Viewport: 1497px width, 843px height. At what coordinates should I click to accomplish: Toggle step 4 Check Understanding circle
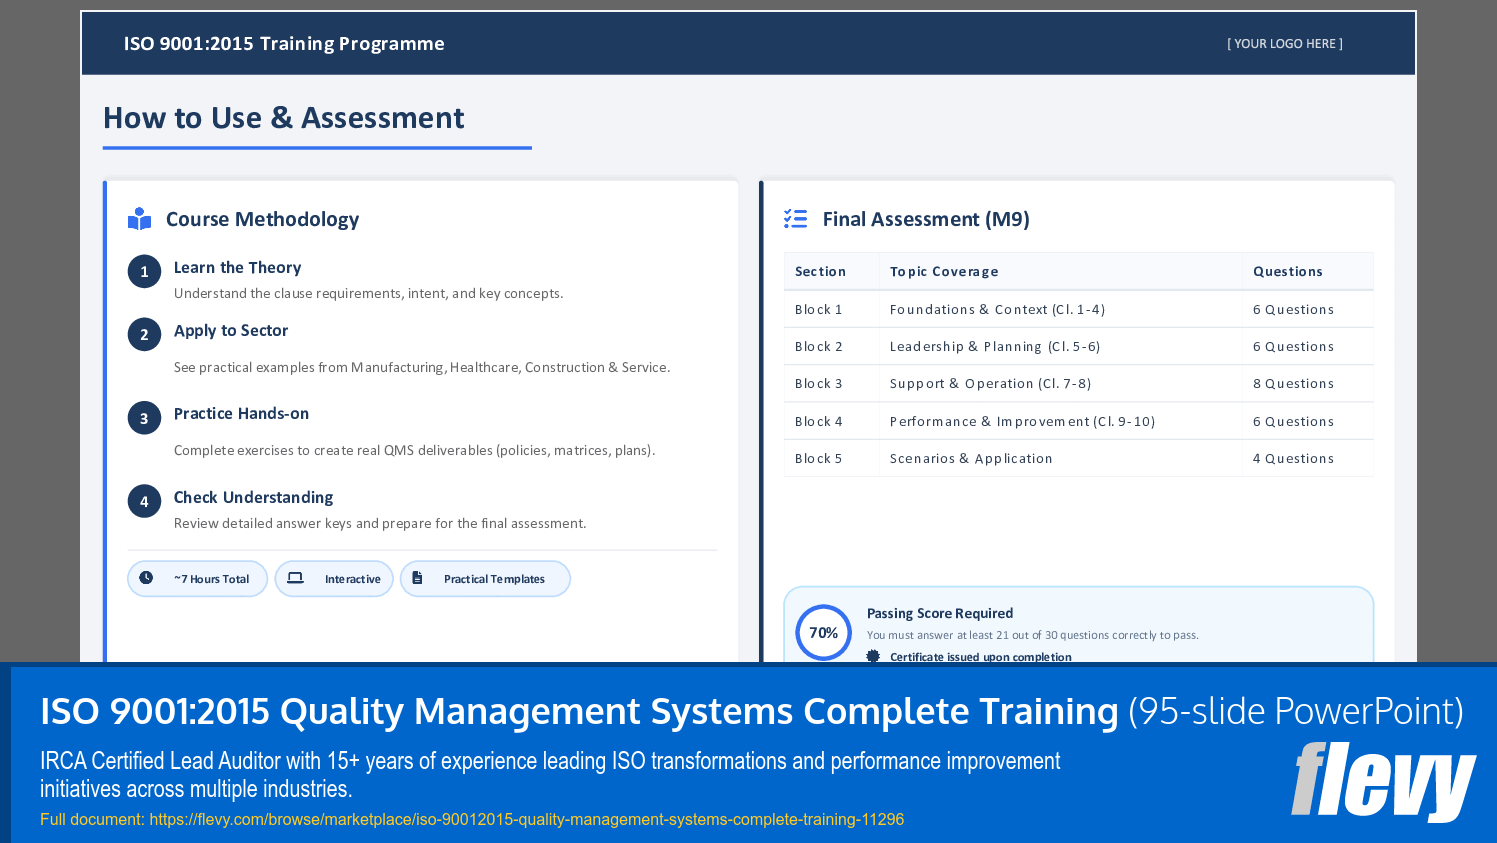click(144, 501)
